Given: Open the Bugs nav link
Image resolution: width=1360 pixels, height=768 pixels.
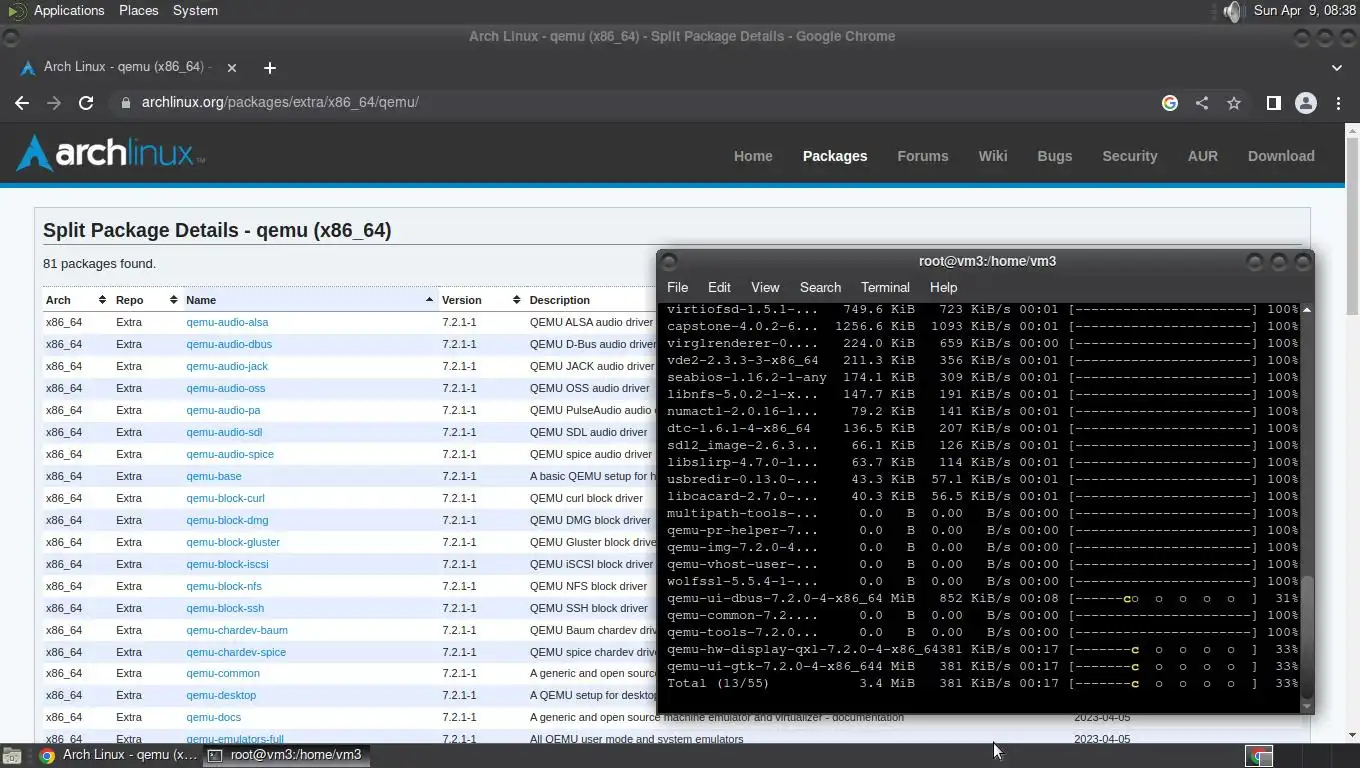Looking at the screenshot, I should [x=1054, y=156].
